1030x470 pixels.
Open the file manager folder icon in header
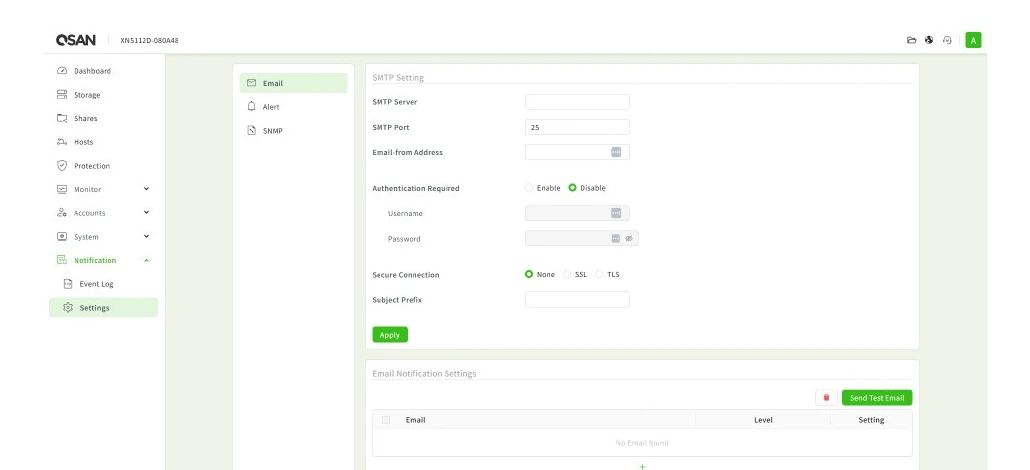point(911,40)
